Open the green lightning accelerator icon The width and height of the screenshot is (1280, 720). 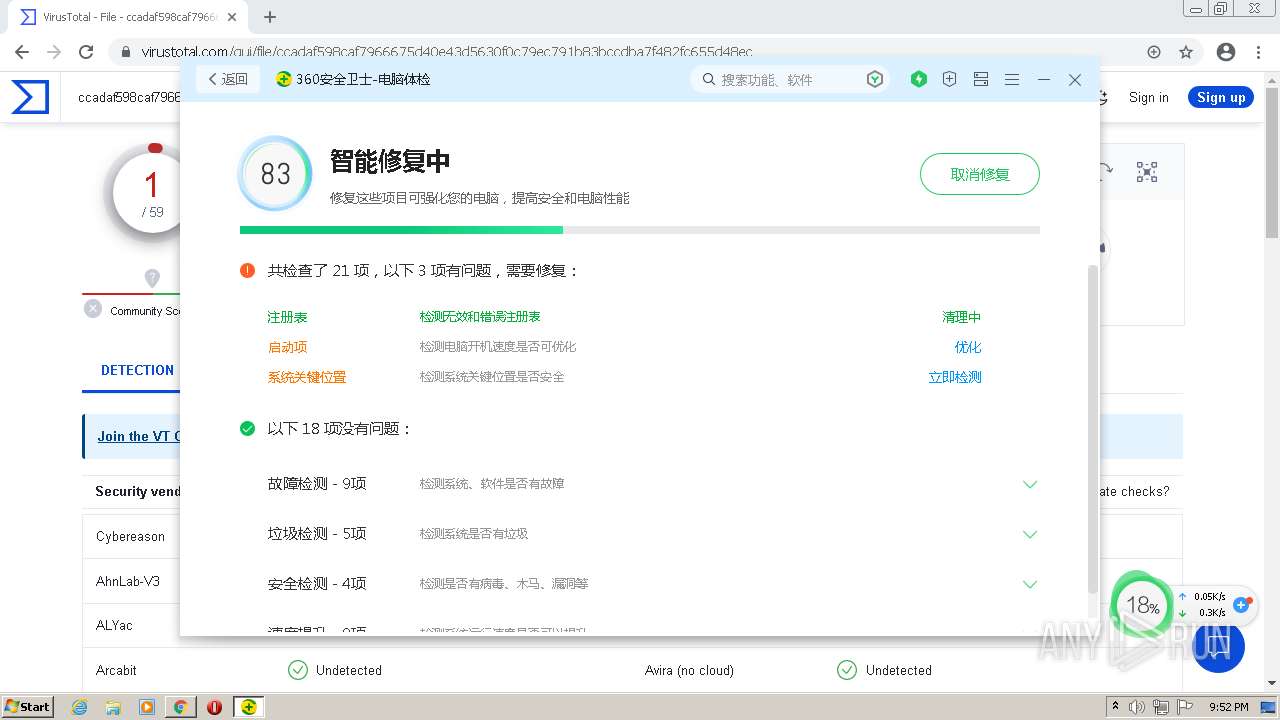pyautogui.click(x=919, y=79)
